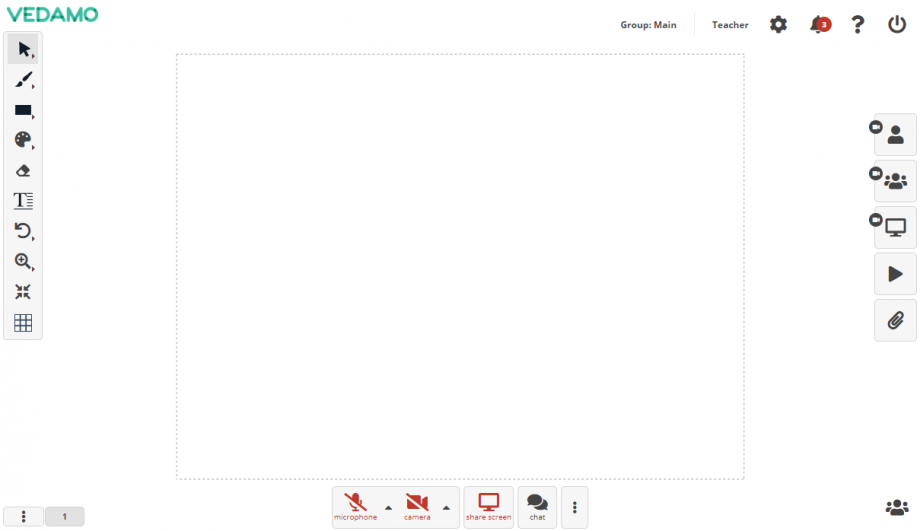Open the zoom magnifier tool
The image size is (920, 531).
click(24, 262)
